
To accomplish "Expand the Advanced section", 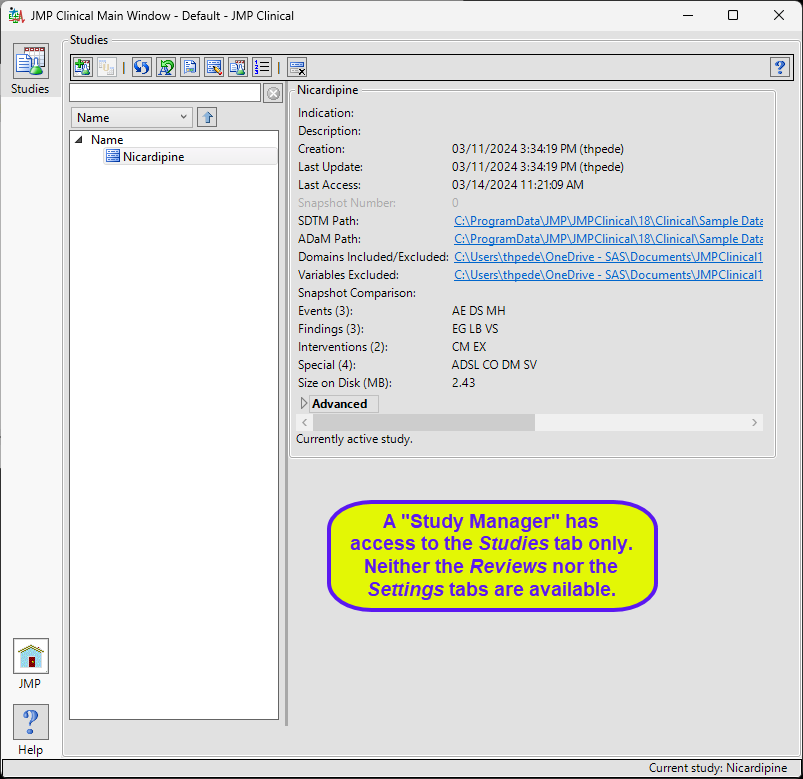I will click(x=305, y=404).
